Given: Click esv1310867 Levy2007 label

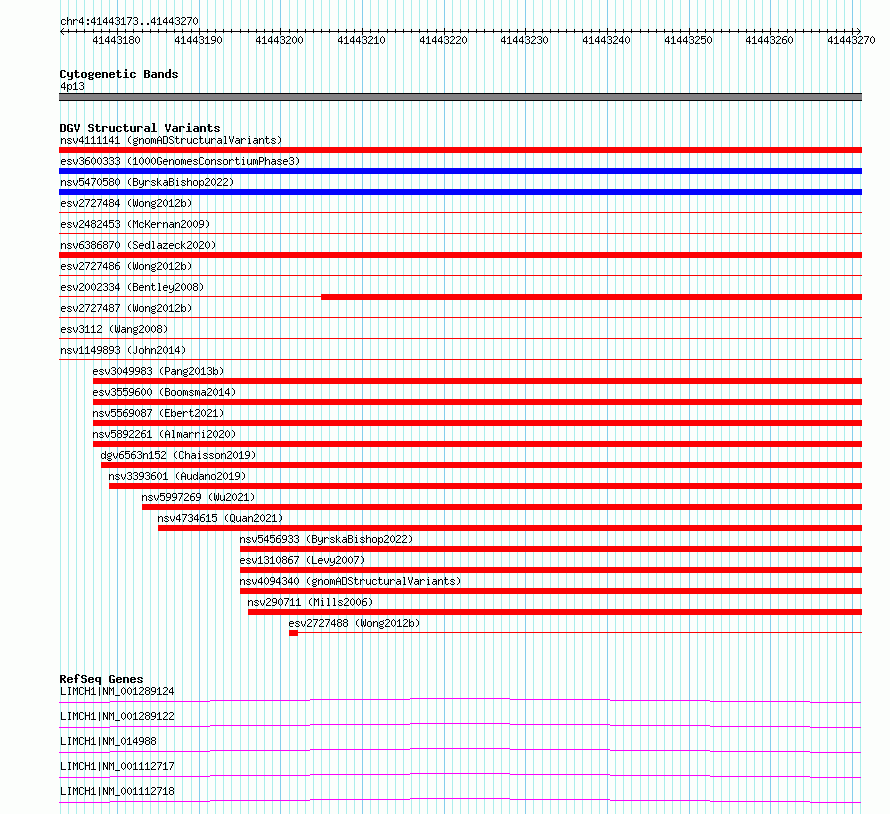Looking at the screenshot, I should 302,560.
